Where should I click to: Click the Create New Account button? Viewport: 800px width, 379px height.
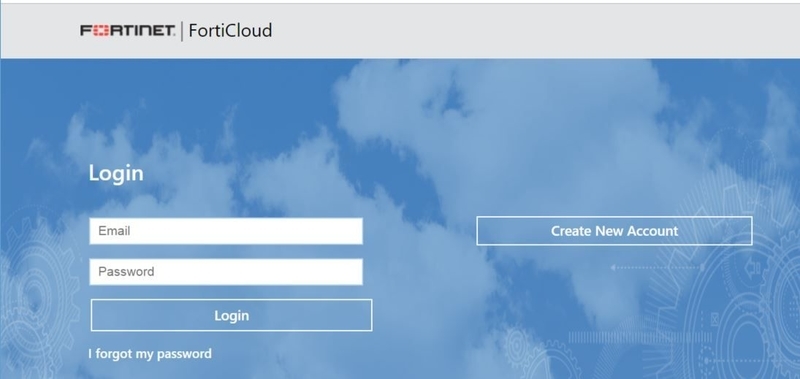point(614,231)
